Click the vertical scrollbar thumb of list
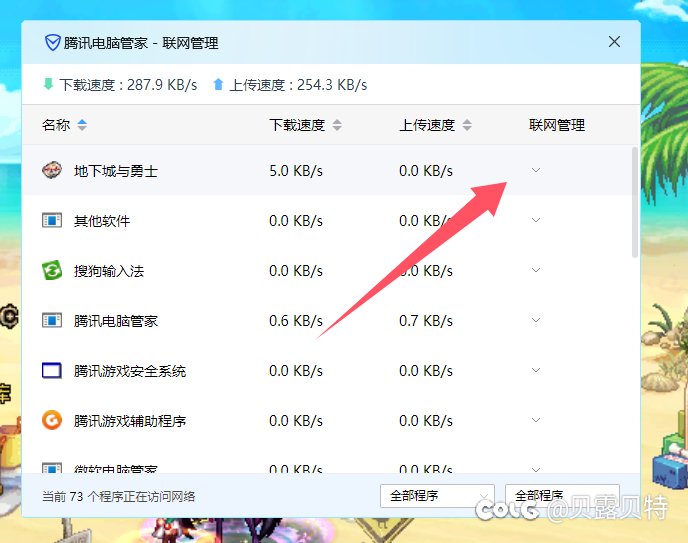Screen dimensions: 688x543 [x=634, y=203]
